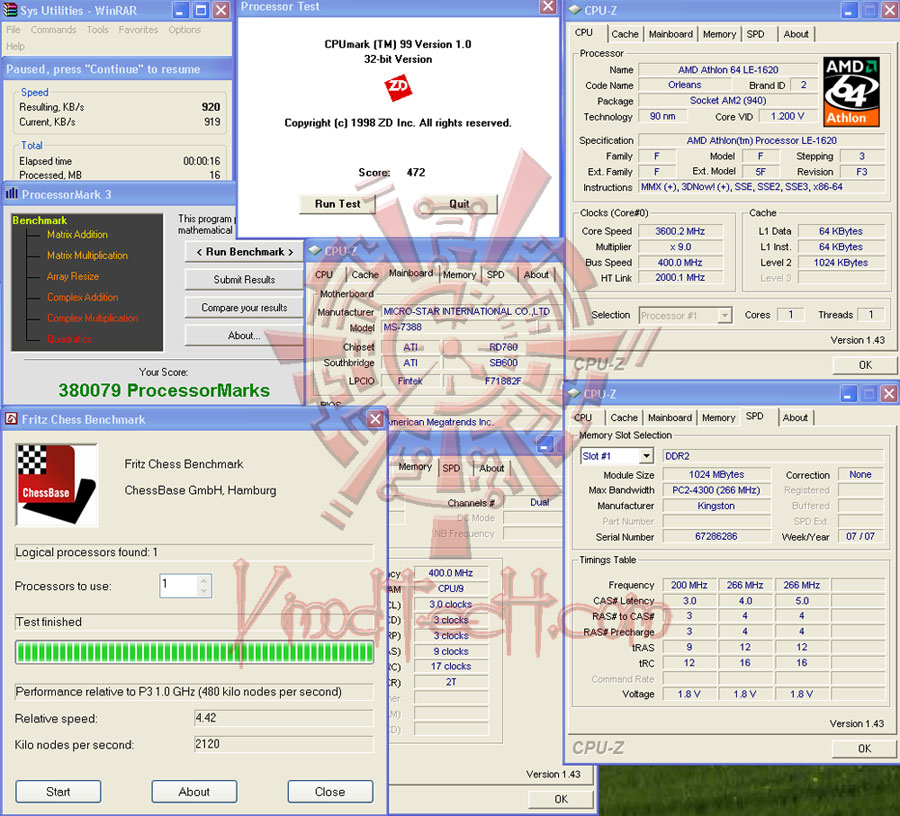Click the Core Speed value 3600.2 MHz
This screenshot has height=816, width=900.
(x=680, y=231)
